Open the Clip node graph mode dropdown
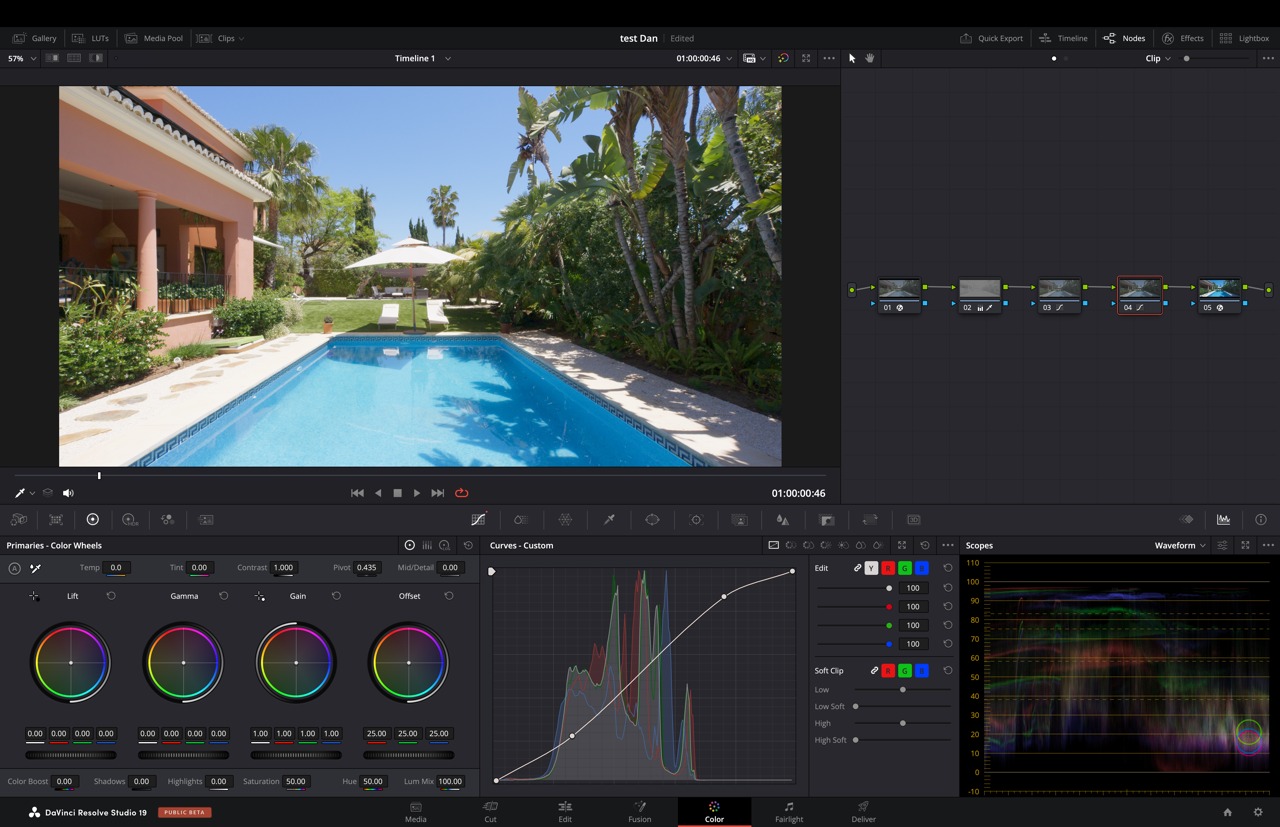The width and height of the screenshot is (1280, 827). tap(1158, 58)
